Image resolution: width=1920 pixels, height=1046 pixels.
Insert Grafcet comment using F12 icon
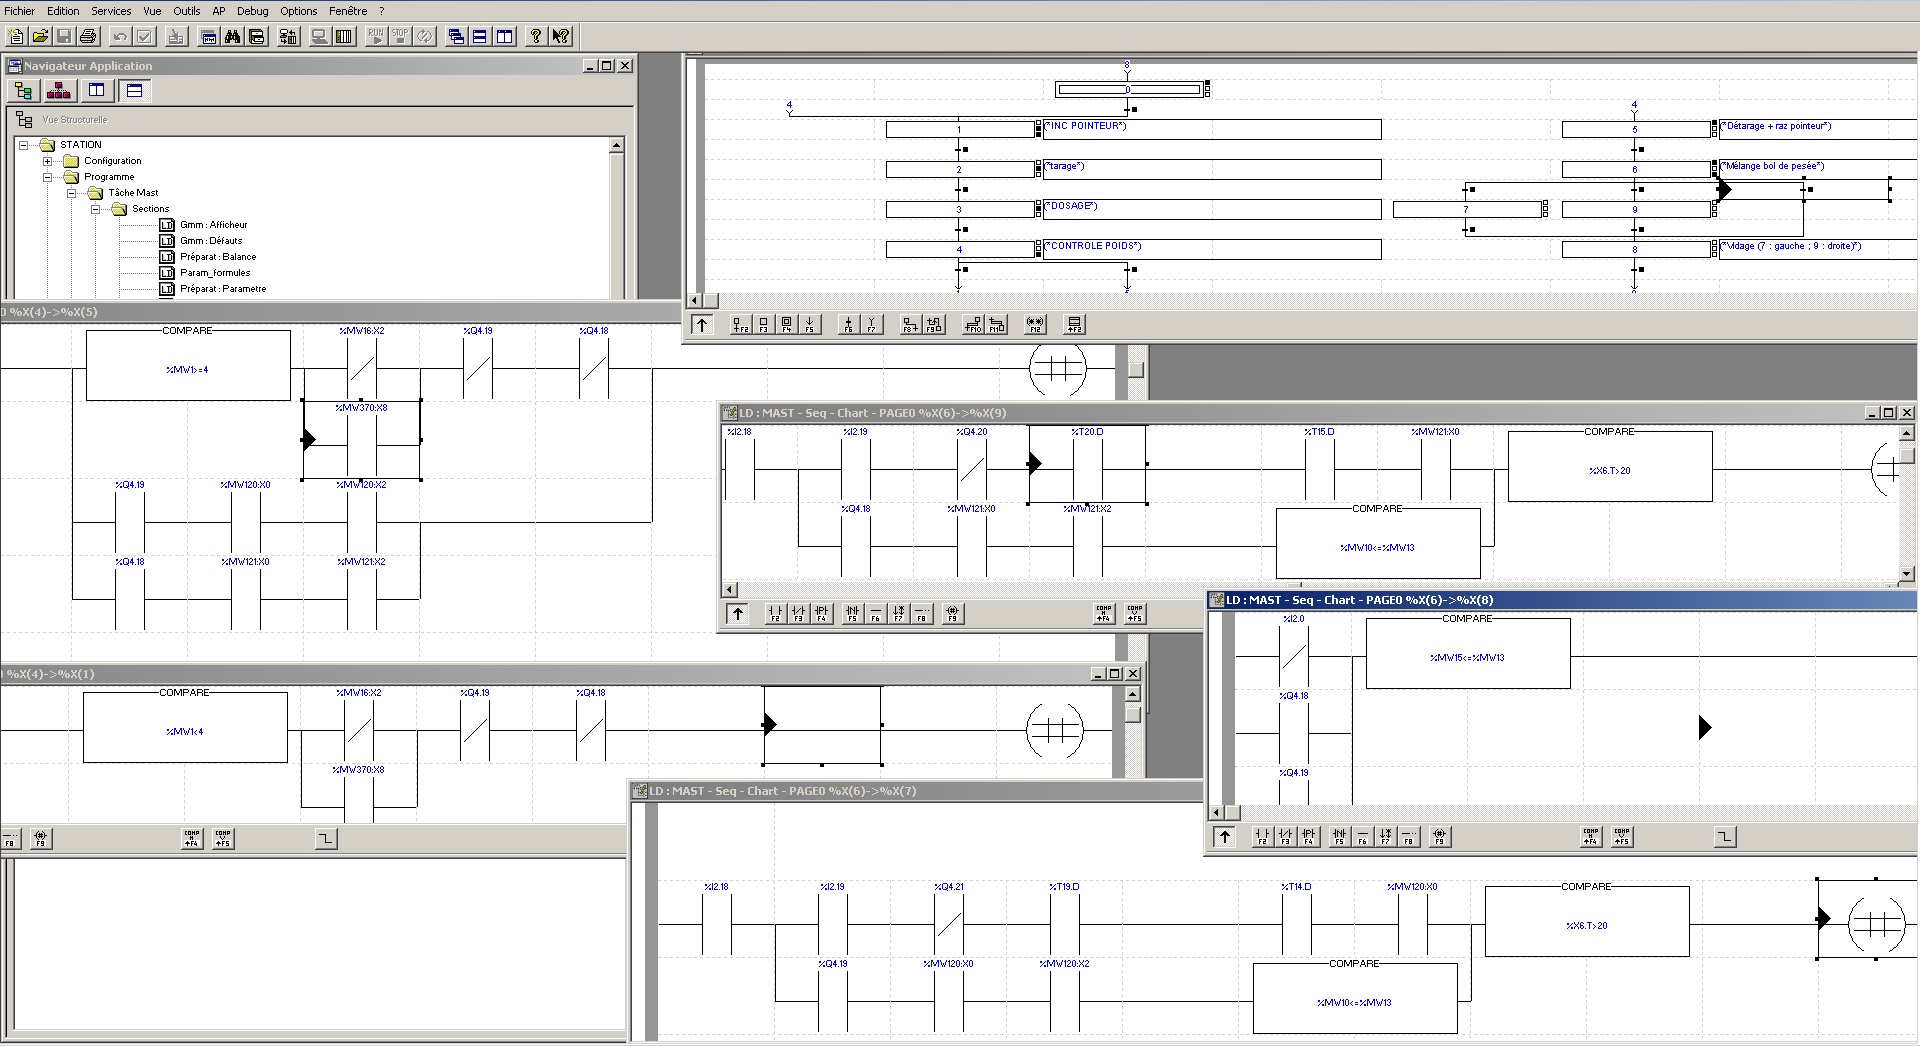[1035, 325]
